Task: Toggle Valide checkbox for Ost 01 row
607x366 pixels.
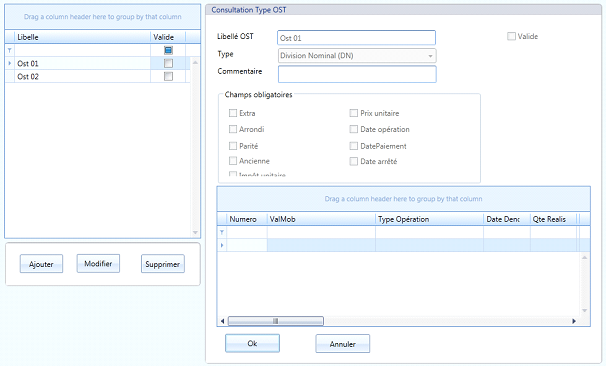Action: 168,63
